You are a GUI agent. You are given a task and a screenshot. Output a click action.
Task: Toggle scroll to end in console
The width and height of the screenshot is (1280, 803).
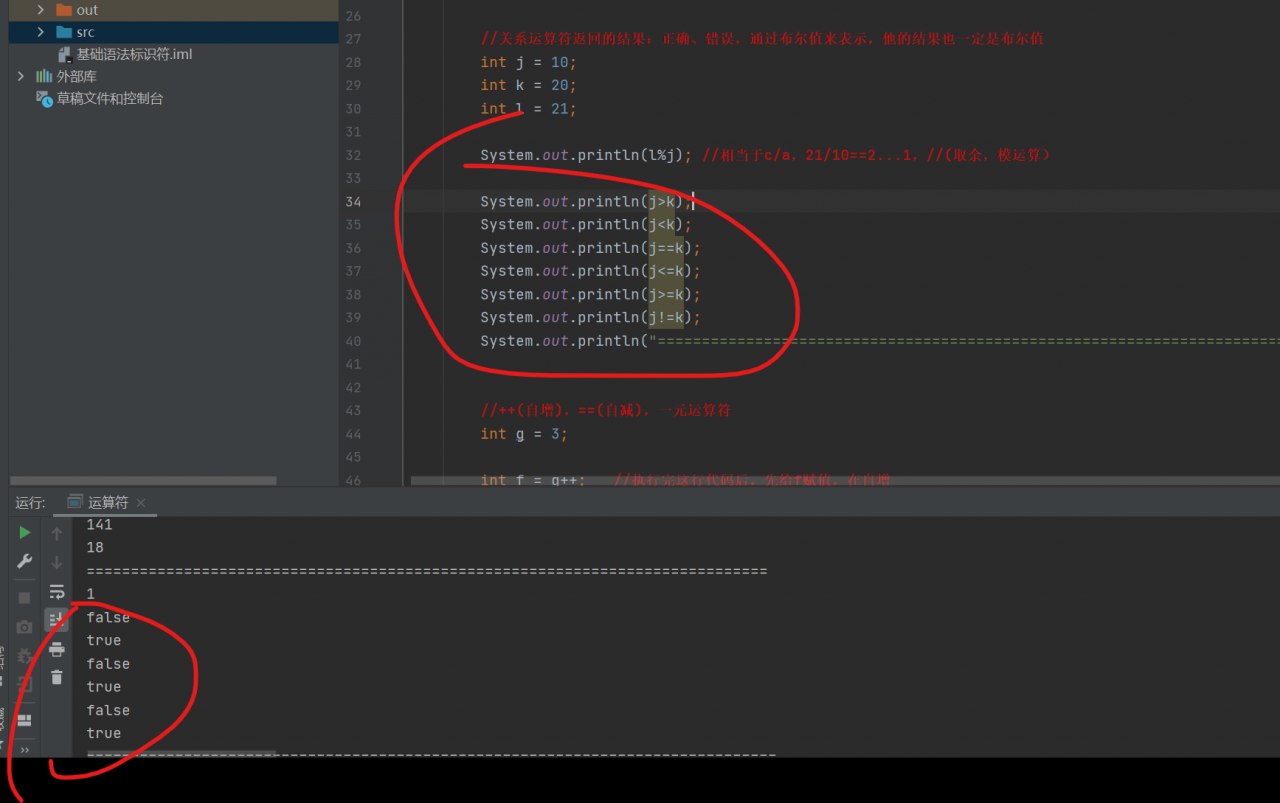pos(57,620)
